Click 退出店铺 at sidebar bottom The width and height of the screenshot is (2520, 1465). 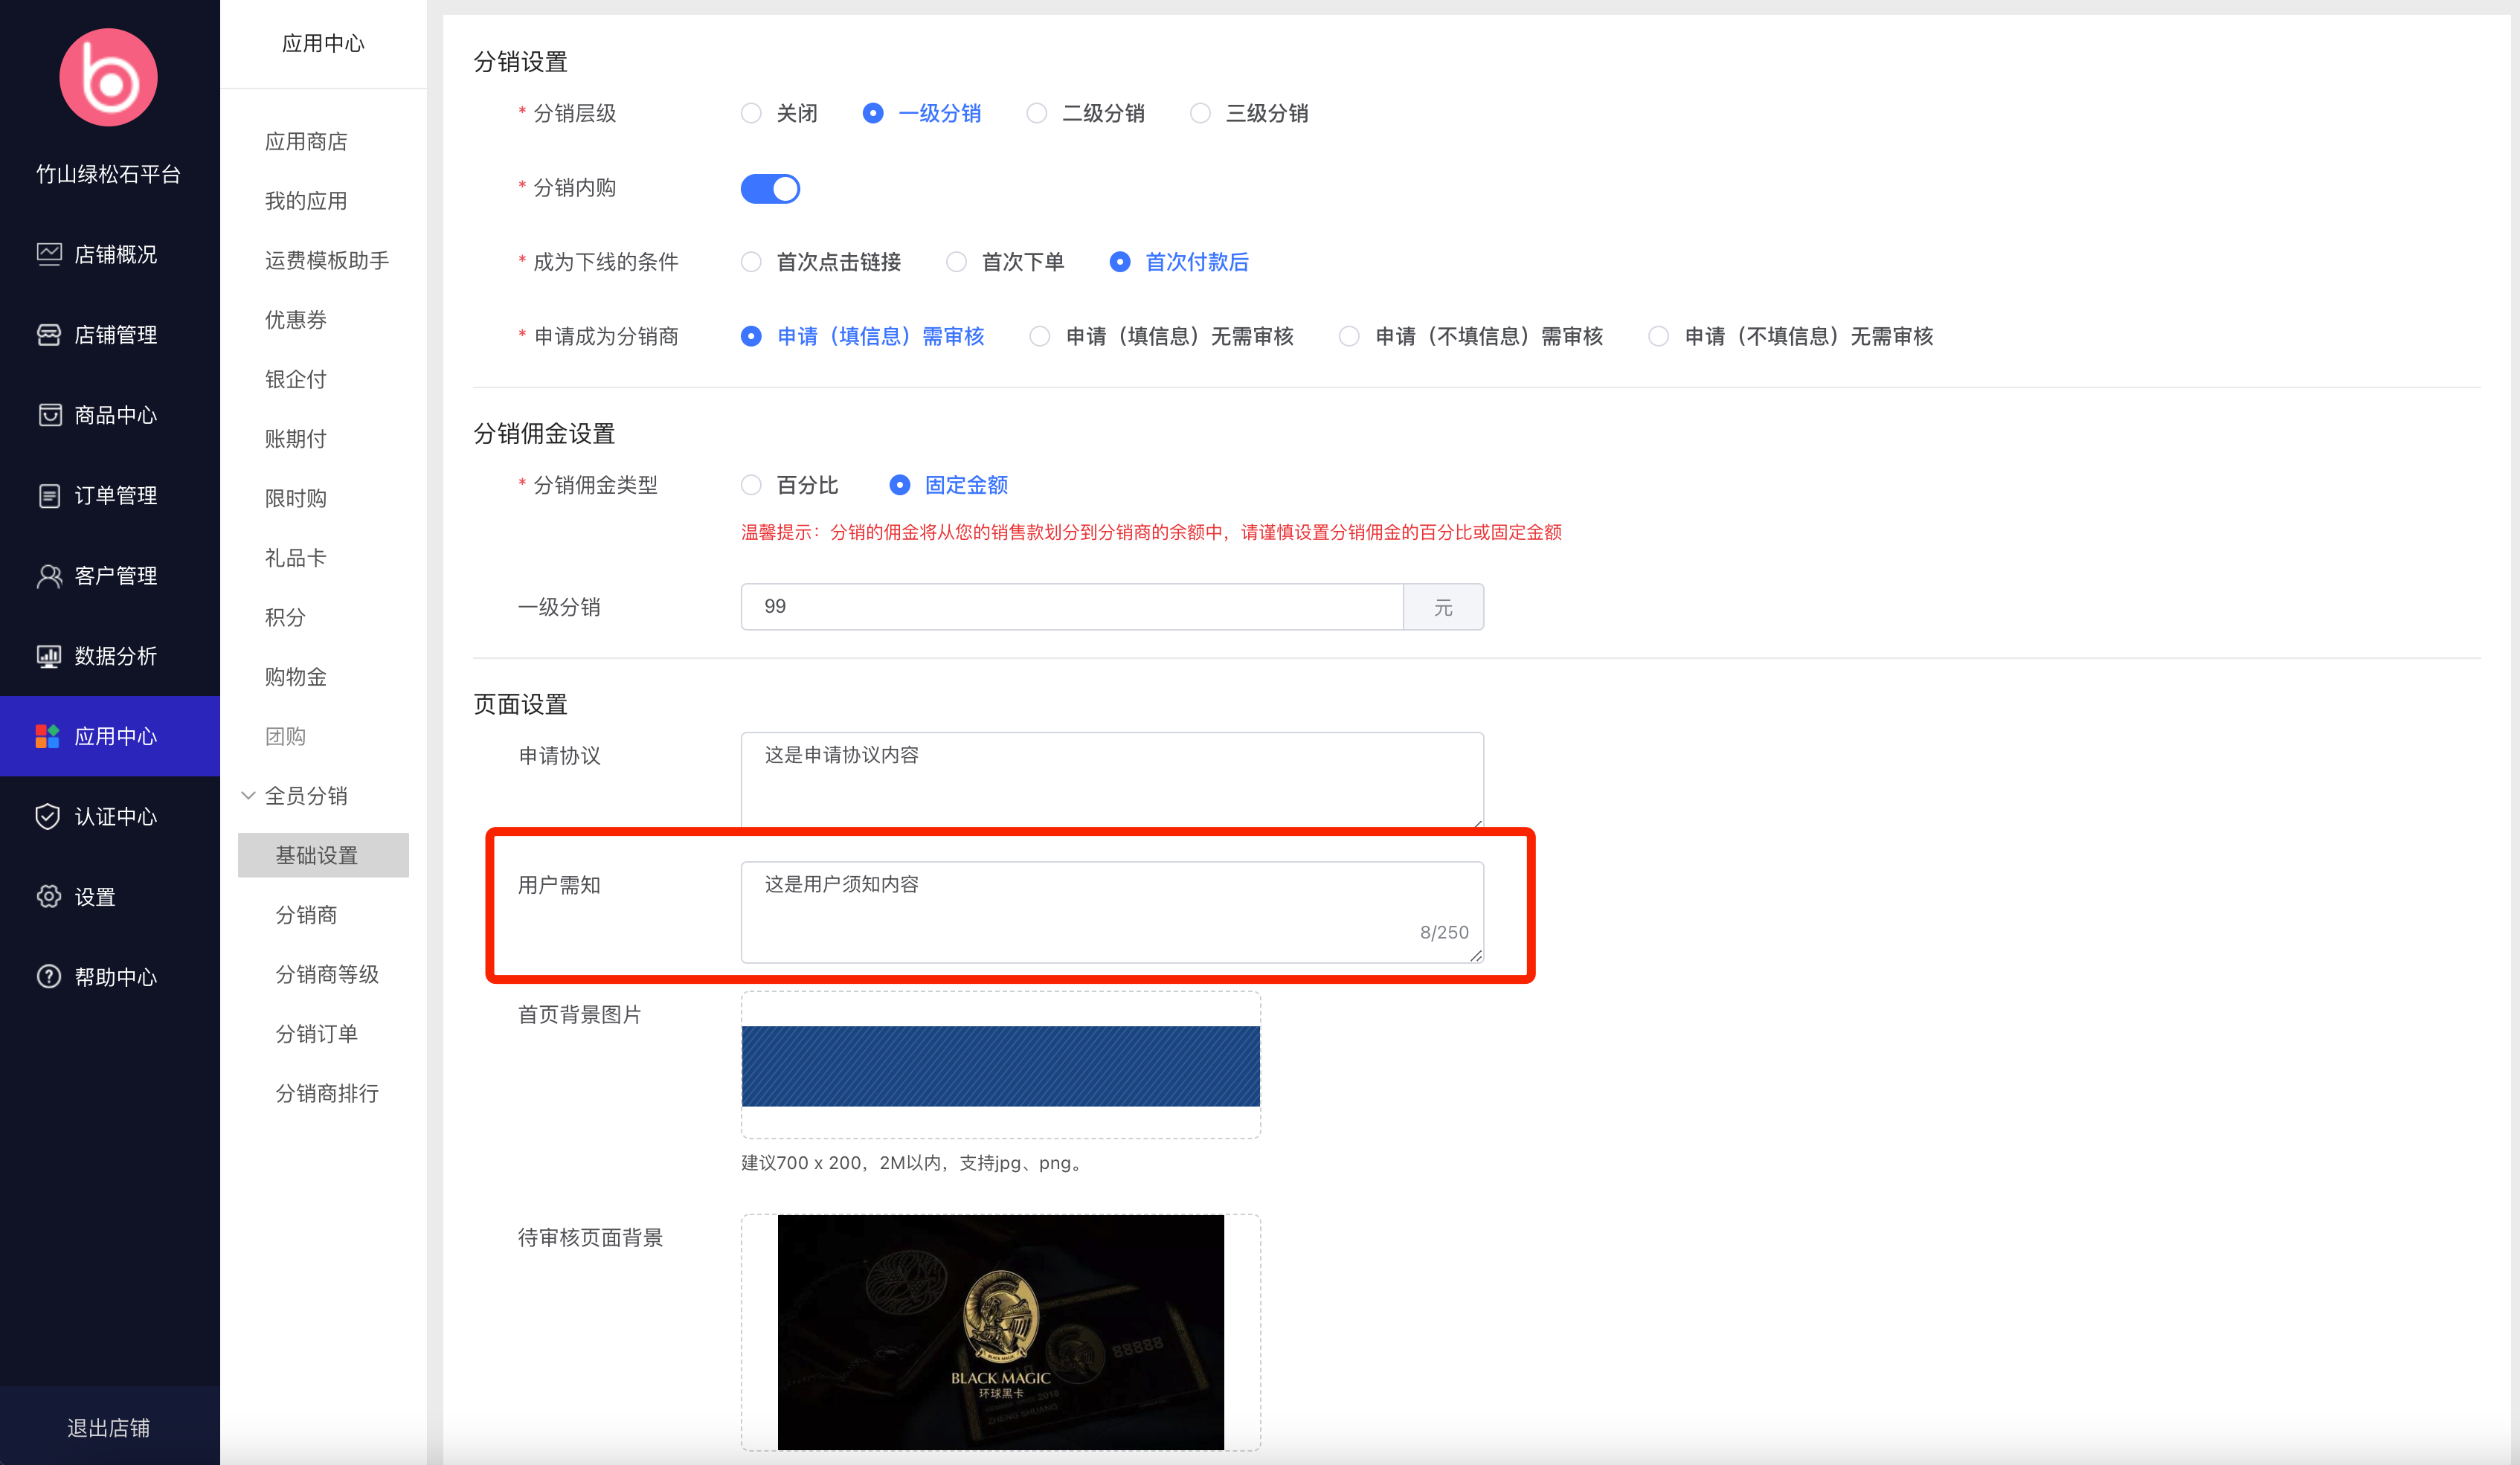pyautogui.click(x=108, y=1427)
